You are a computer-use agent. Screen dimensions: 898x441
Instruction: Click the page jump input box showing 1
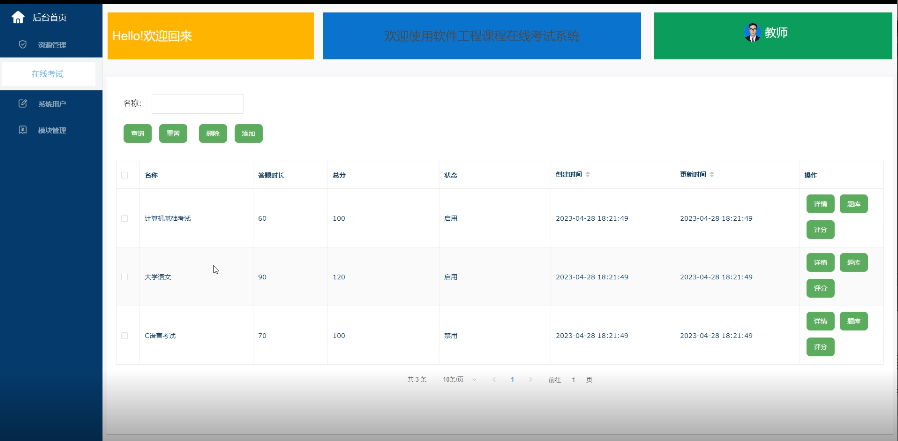574,380
